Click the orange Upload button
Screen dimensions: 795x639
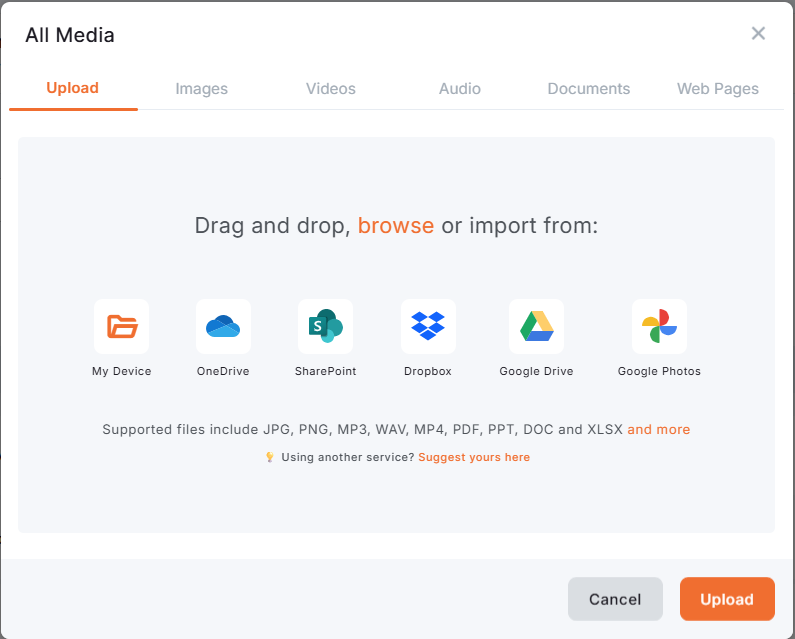click(727, 599)
